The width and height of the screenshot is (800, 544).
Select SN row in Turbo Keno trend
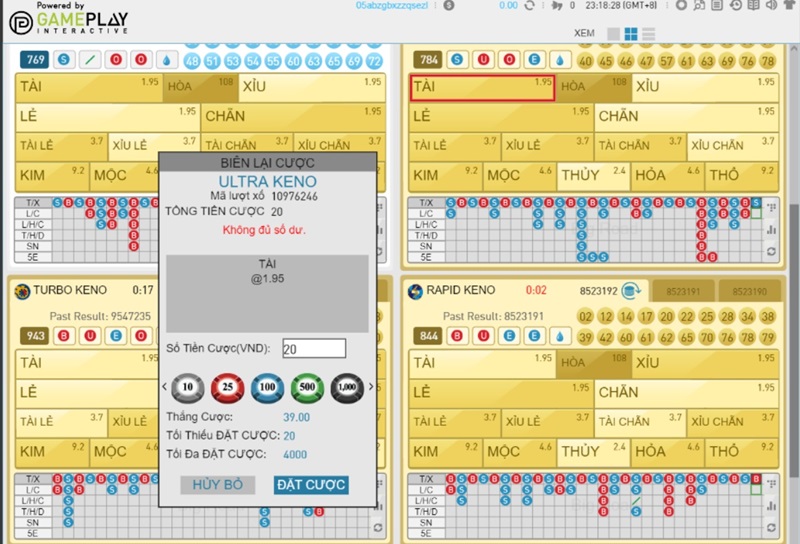point(33,523)
